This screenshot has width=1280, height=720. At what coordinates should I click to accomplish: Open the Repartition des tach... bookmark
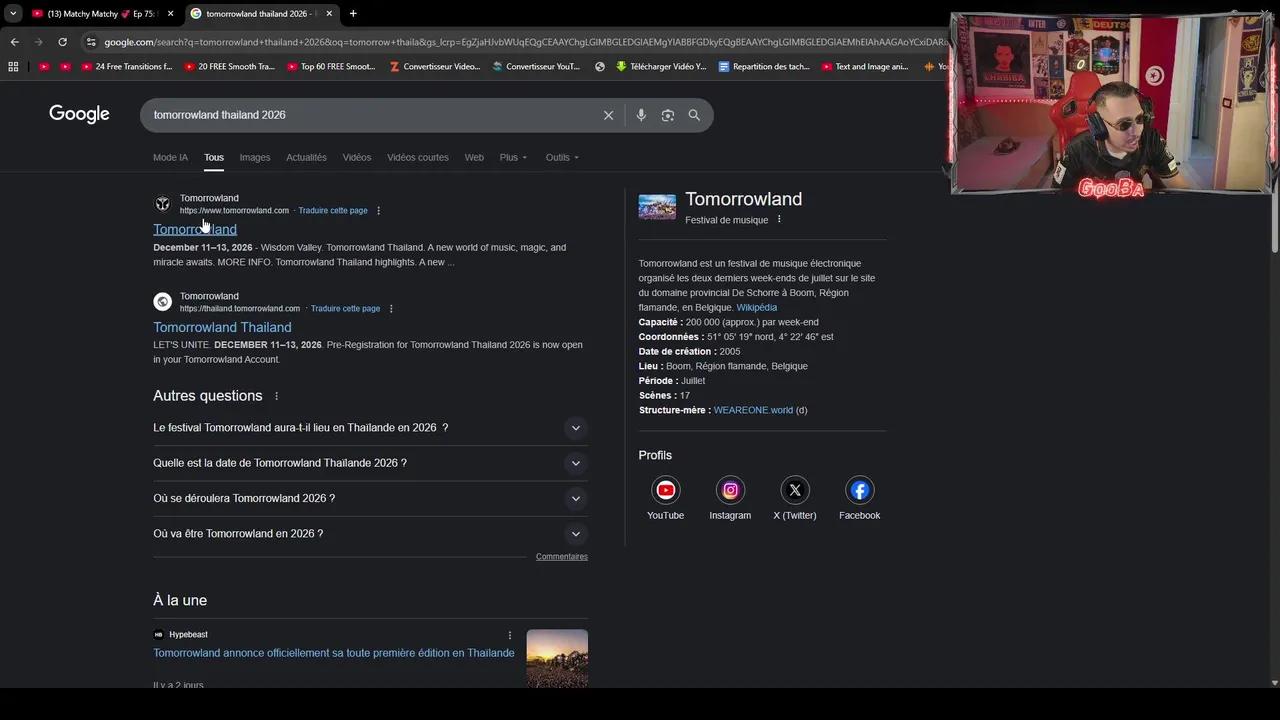[764, 67]
